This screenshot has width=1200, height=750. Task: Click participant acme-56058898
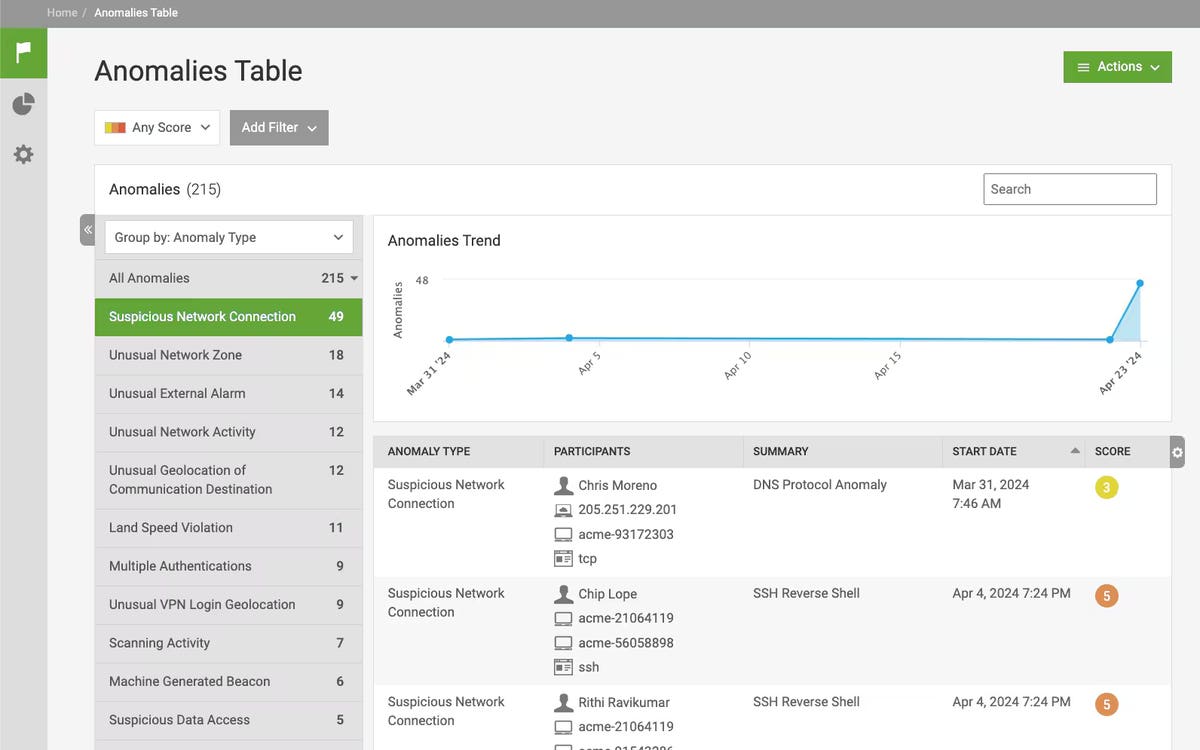[x=626, y=643]
